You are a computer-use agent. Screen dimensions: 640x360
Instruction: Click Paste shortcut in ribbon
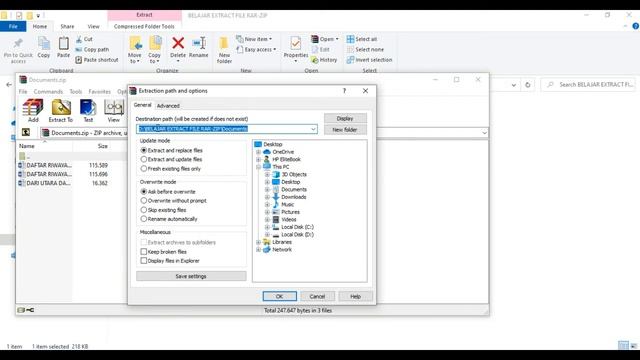(97, 60)
